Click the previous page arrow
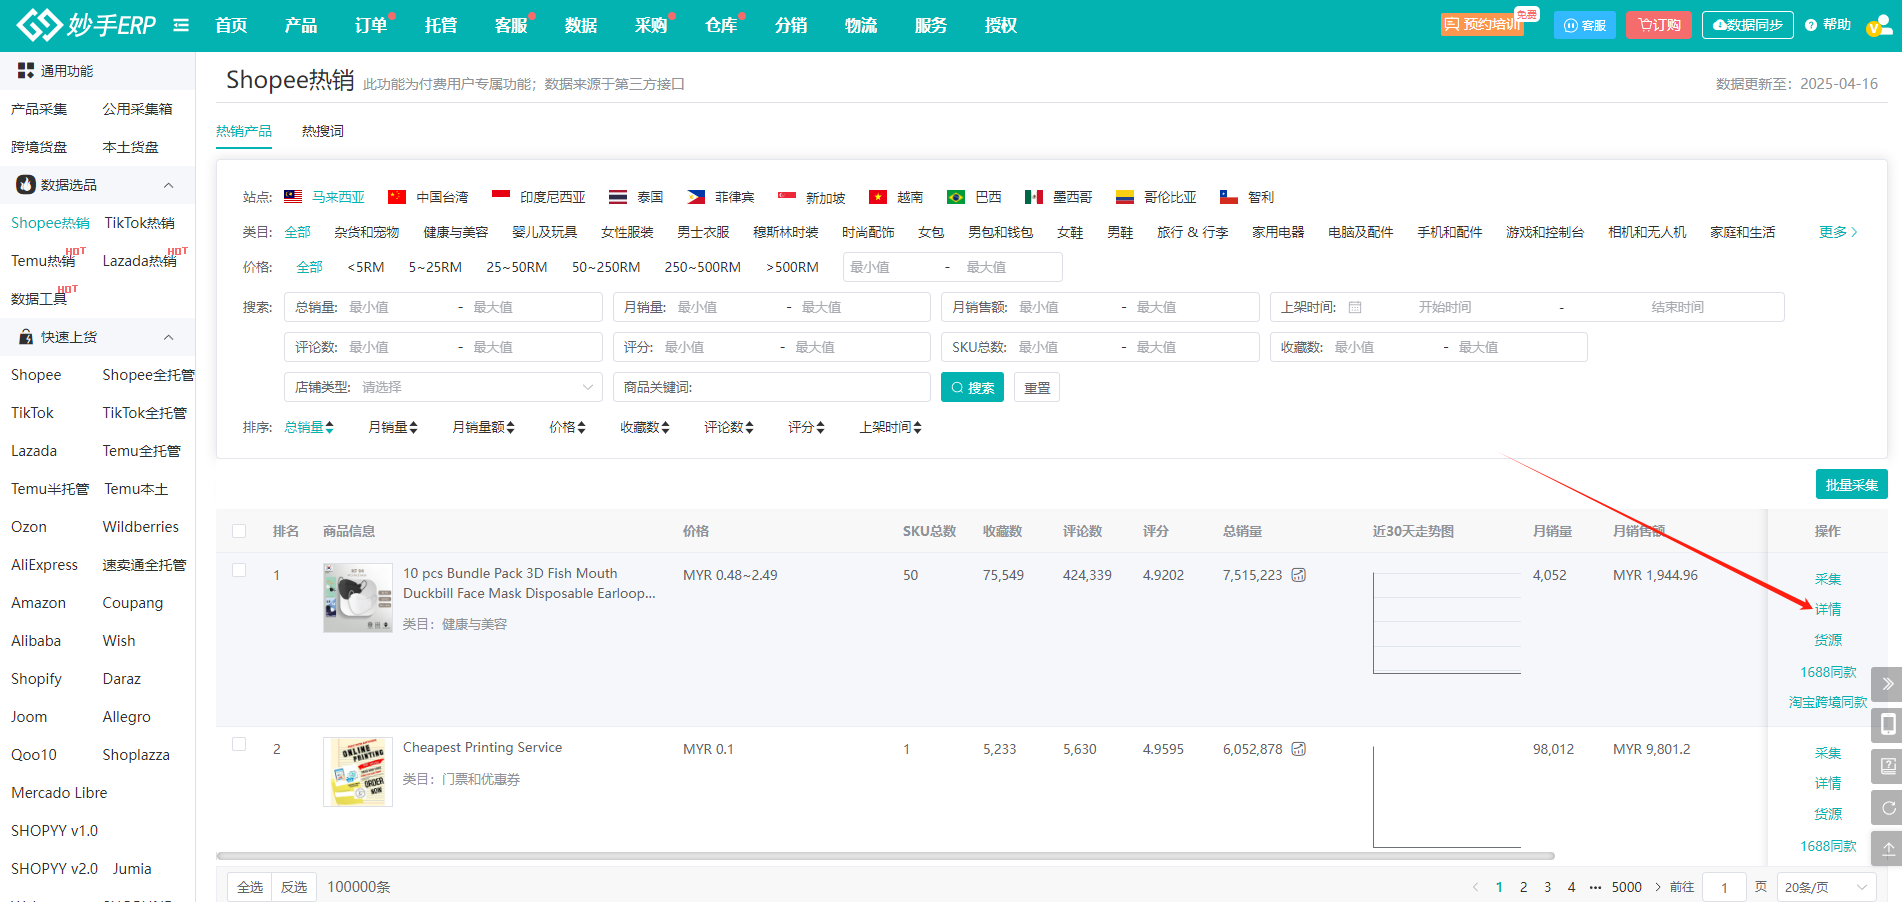The width and height of the screenshot is (1902, 902). 1475,887
